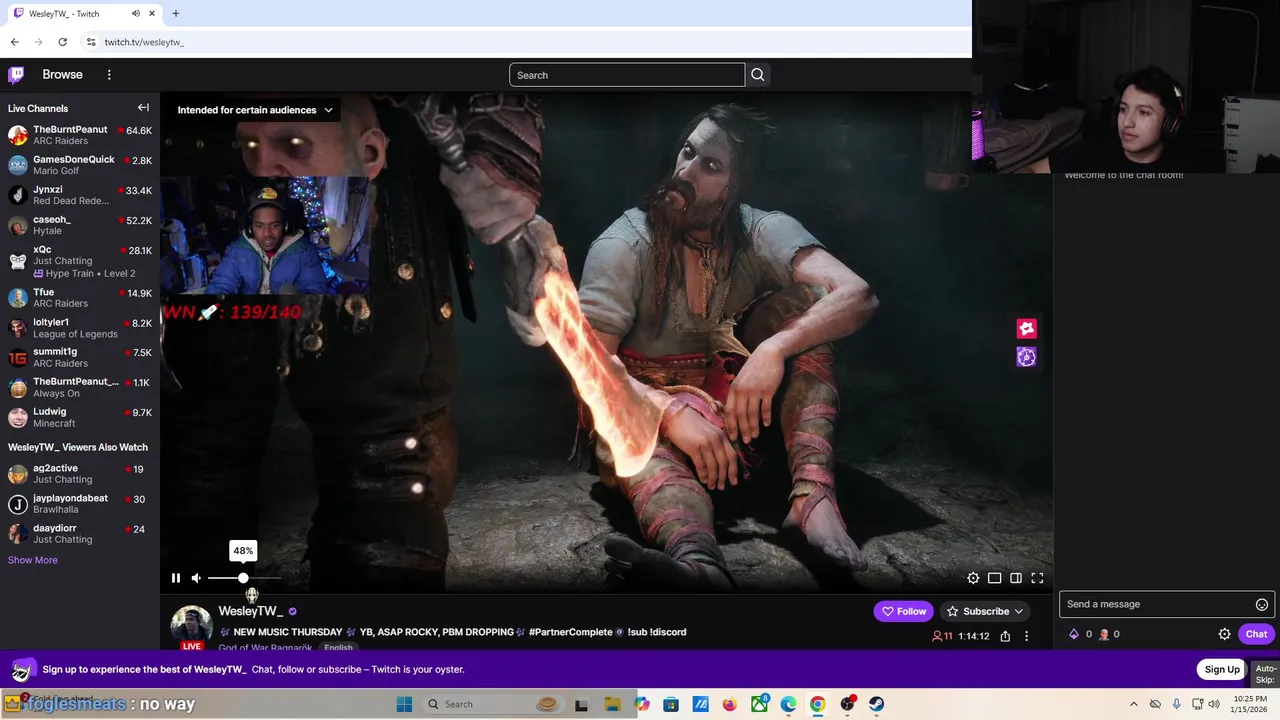Open loltyler1 League of Legends channel
This screenshot has width=1280, height=720.
pyautogui.click(x=80, y=328)
